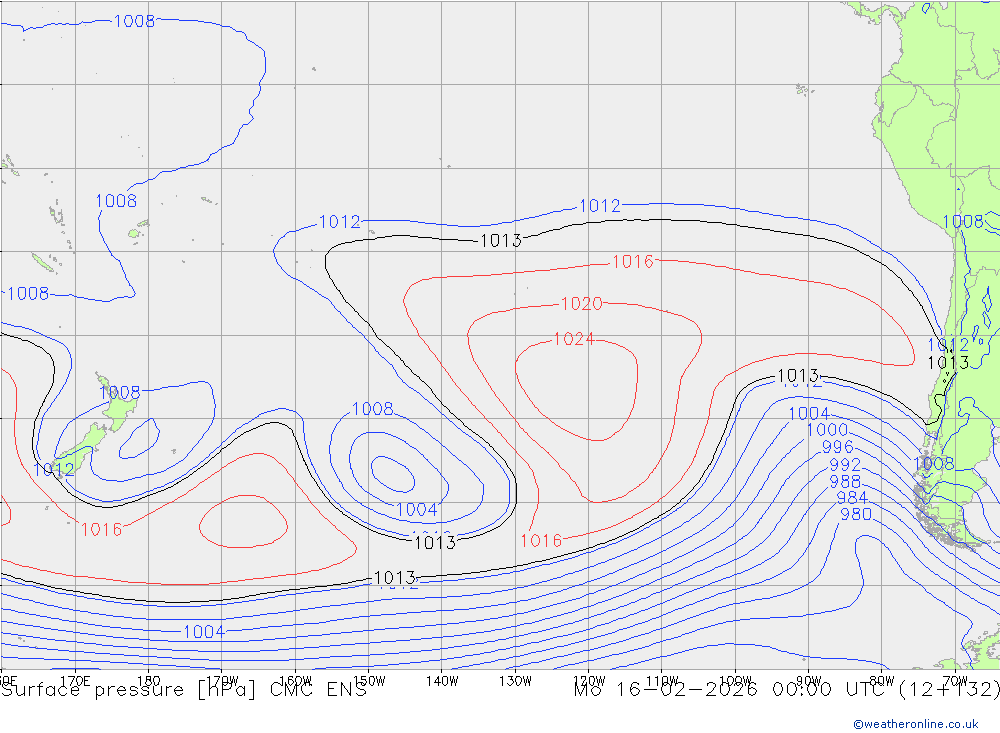Select the 1016 label south of New Zealand

101,529
